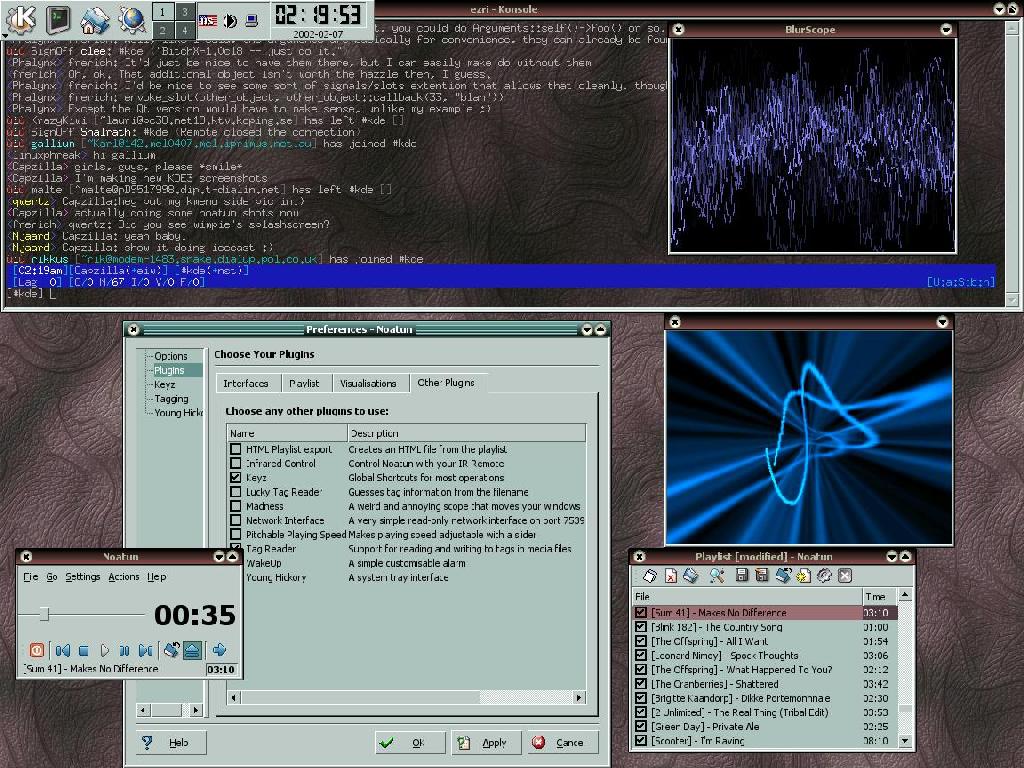
Task: Disable the Keyz plugin checkbox
Action: (x=236, y=477)
